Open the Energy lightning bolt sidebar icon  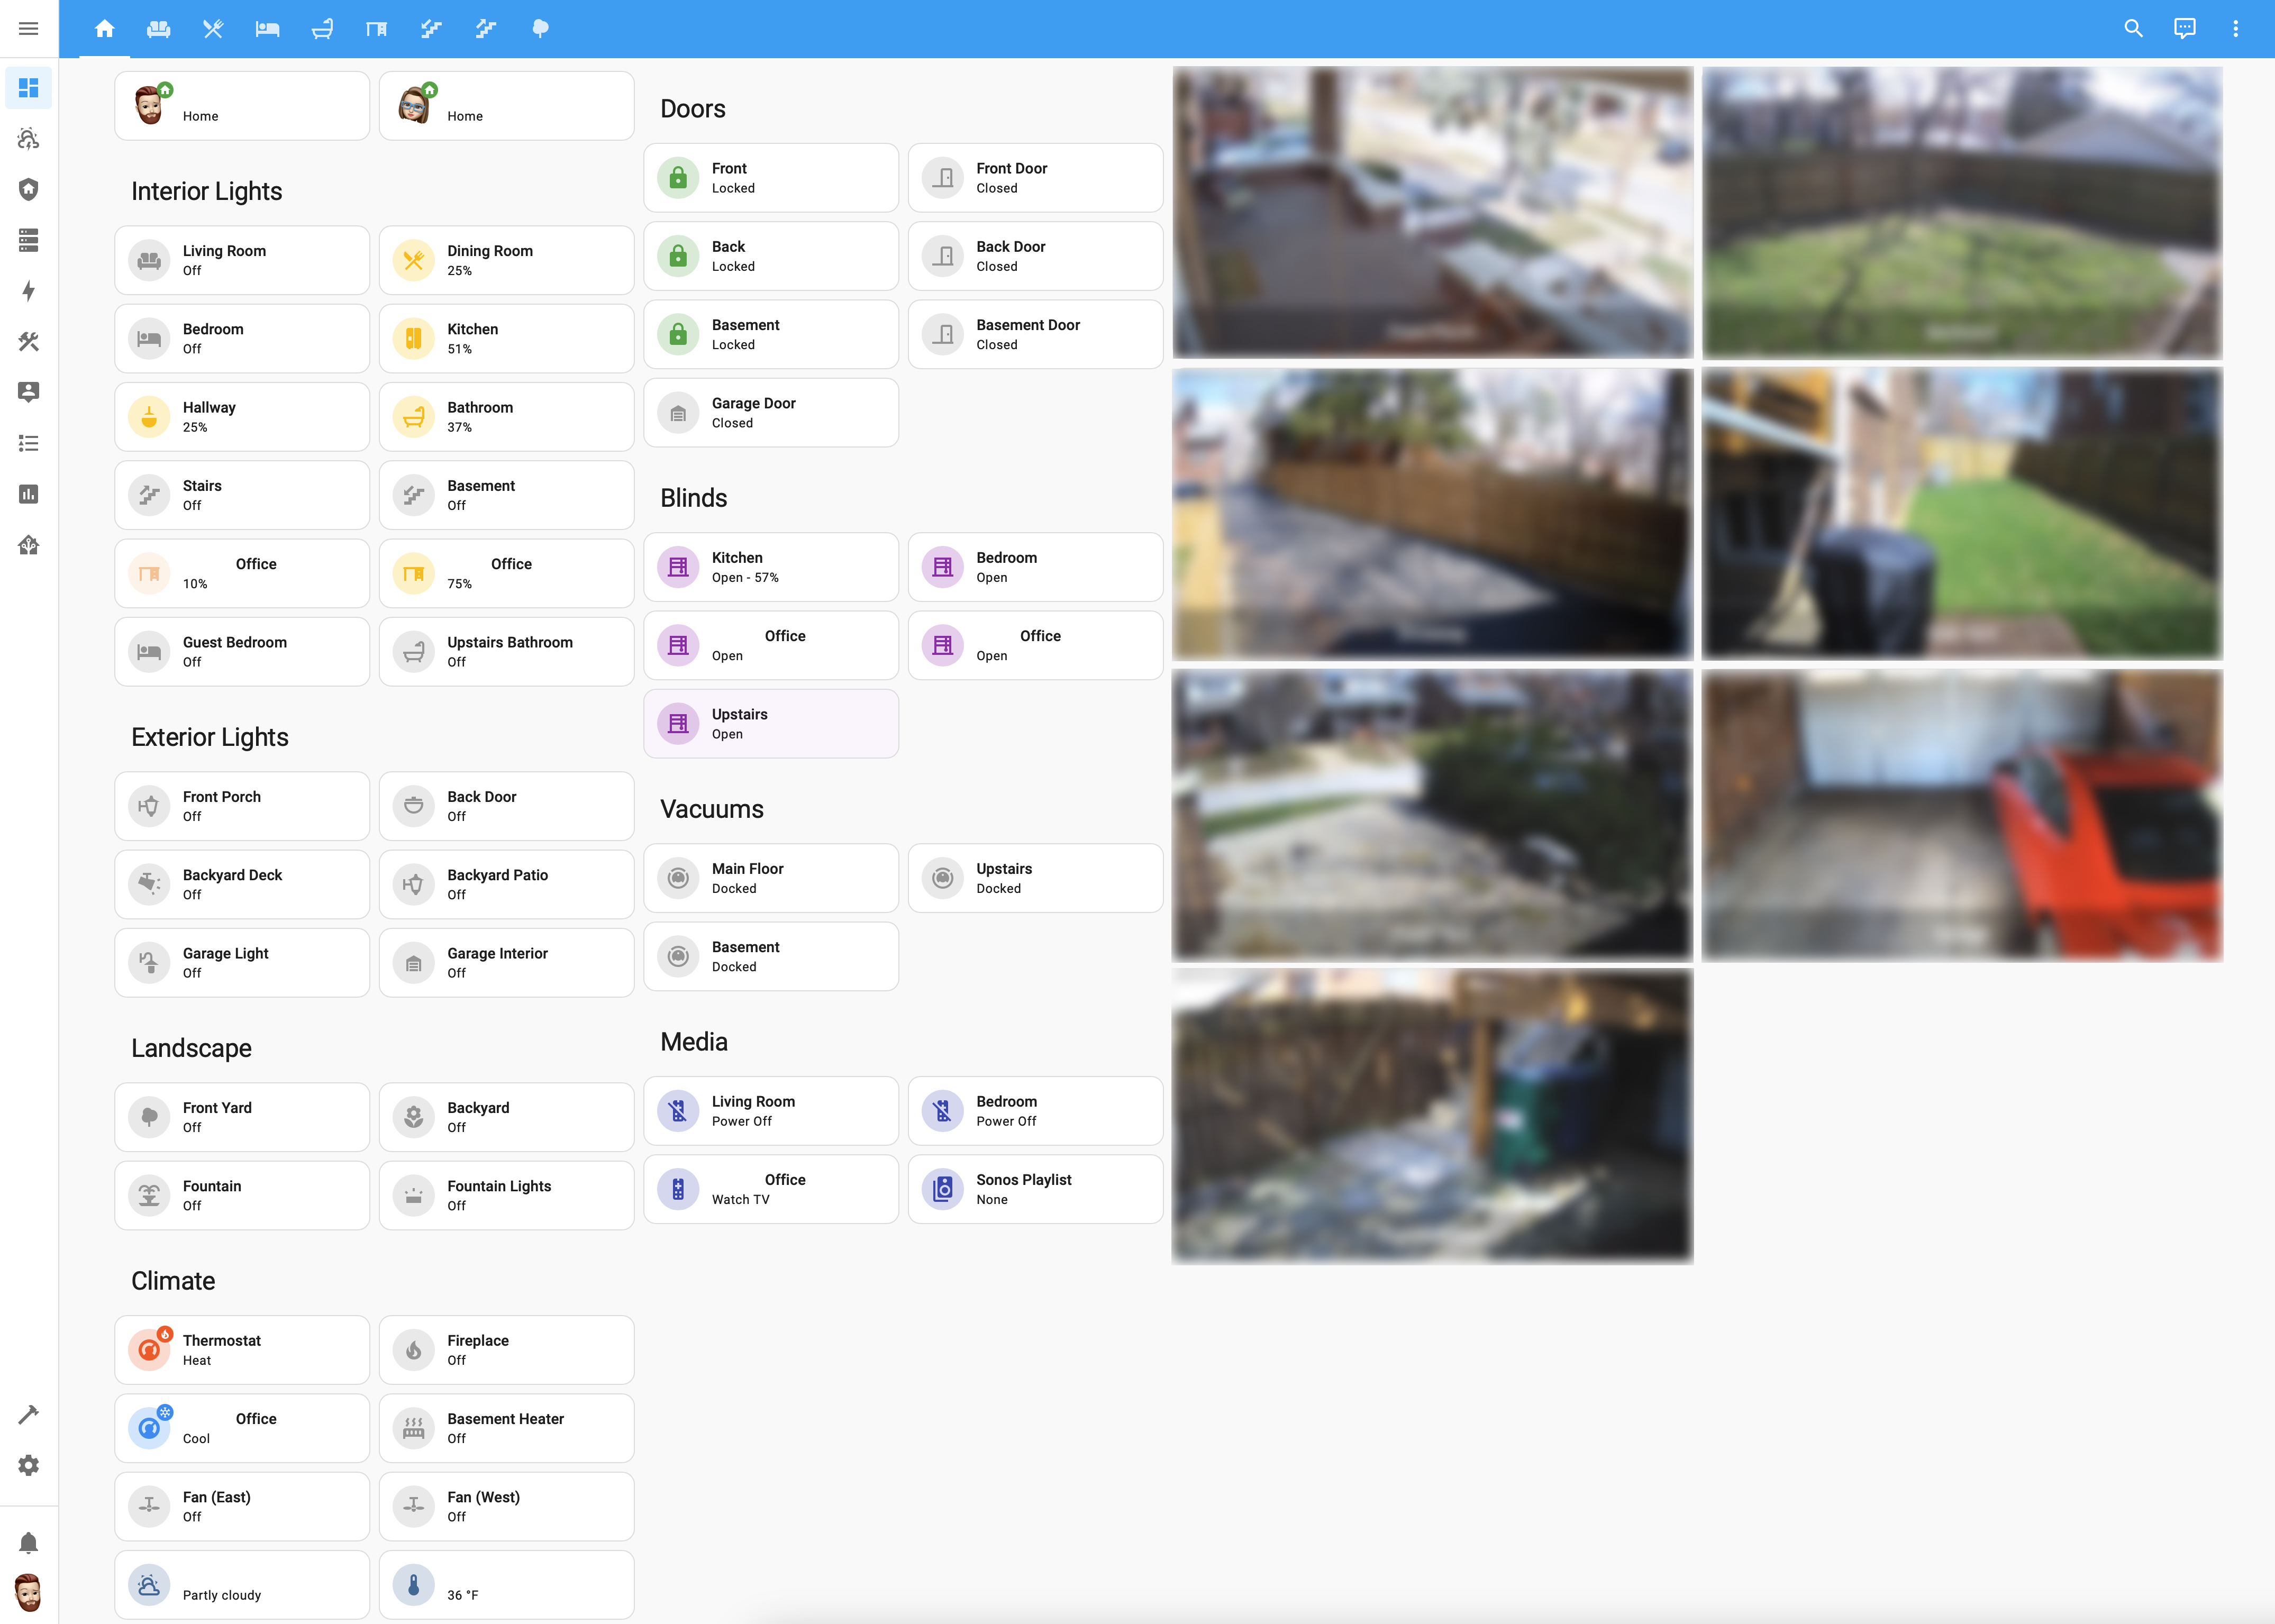click(x=28, y=291)
